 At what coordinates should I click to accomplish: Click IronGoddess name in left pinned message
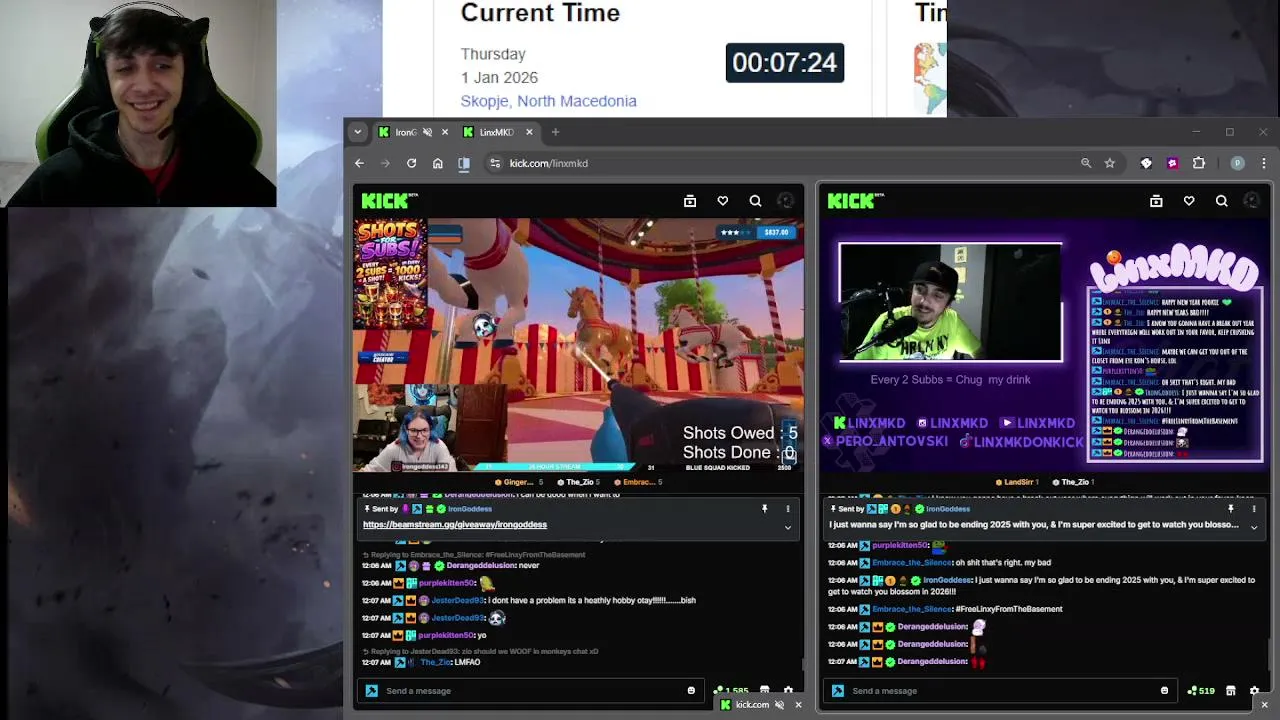(x=470, y=509)
